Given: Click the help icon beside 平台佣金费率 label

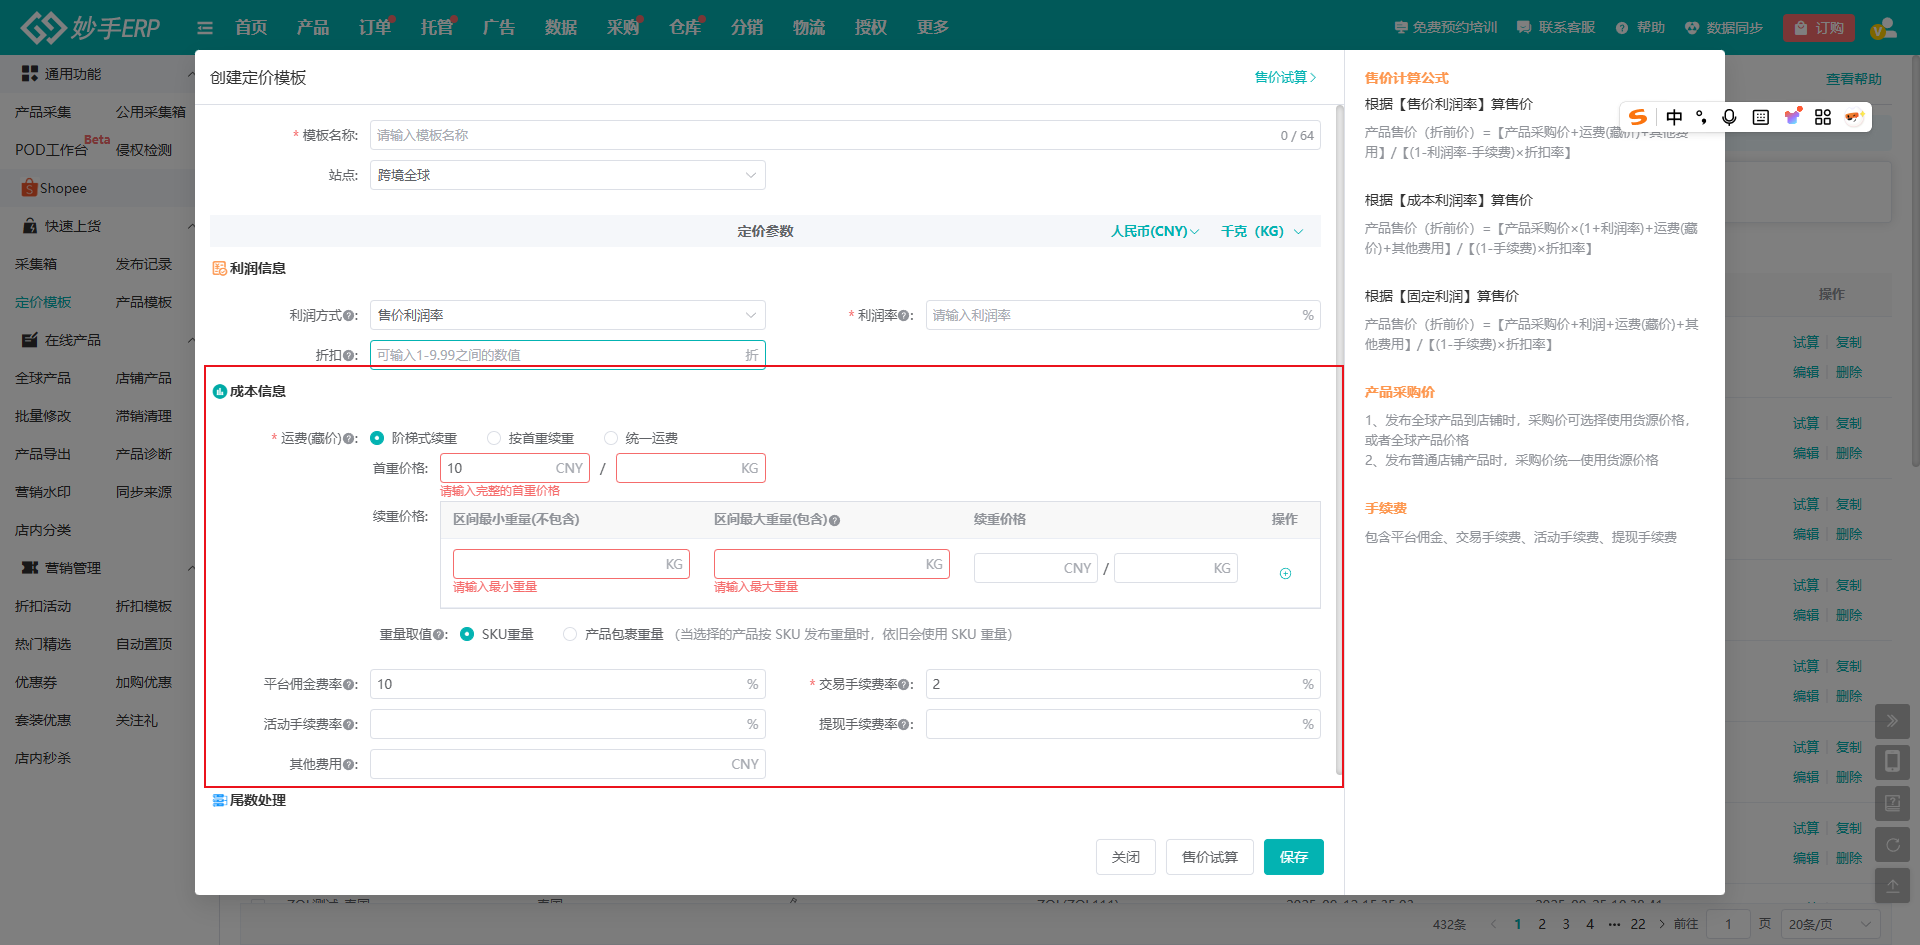Looking at the screenshot, I should click(349, 685).
